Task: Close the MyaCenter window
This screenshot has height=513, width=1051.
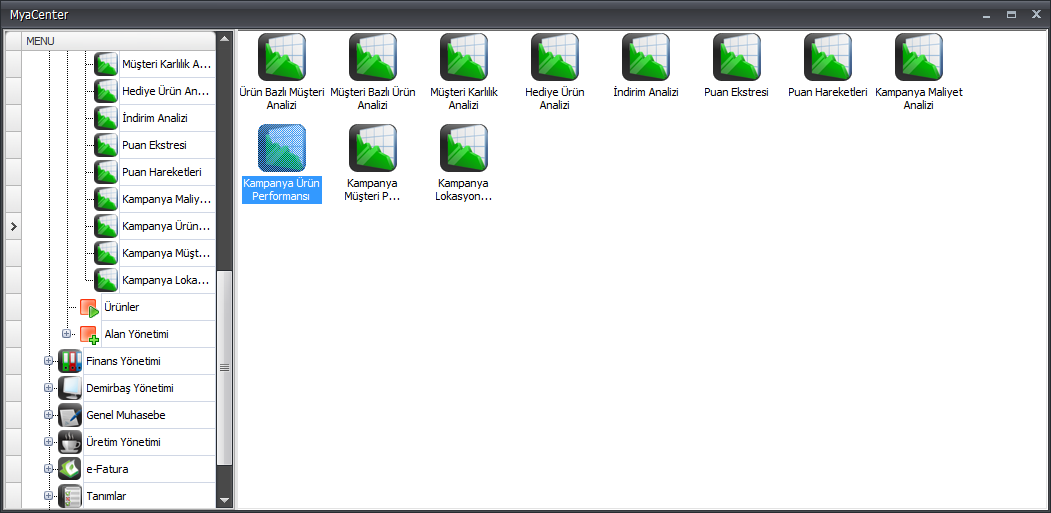Action: 1036,15
